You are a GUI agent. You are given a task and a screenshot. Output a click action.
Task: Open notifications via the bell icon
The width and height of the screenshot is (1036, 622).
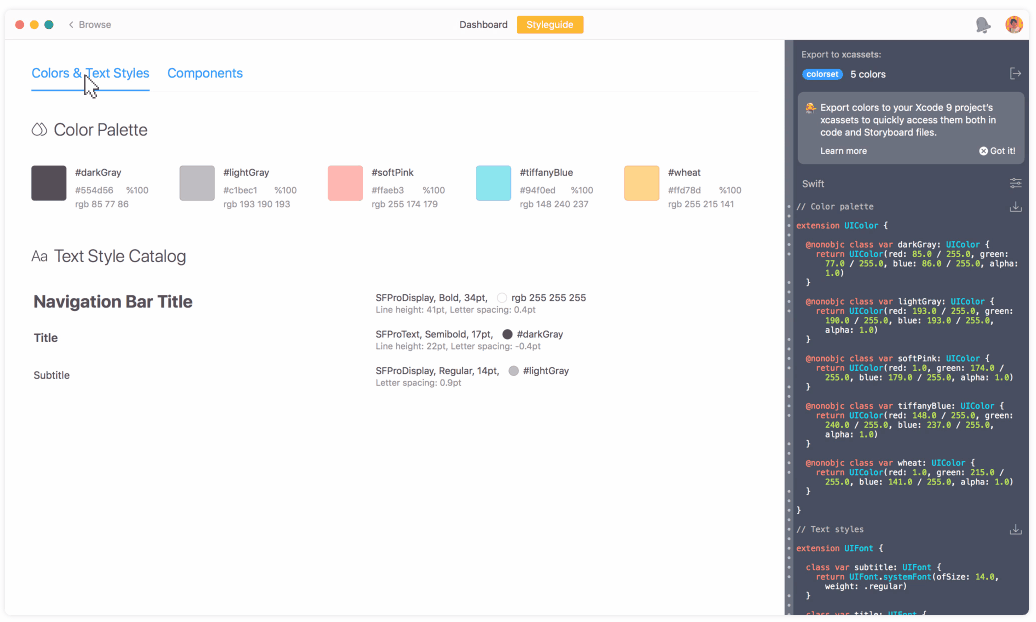pyautogui.click(x=982, y=24)
